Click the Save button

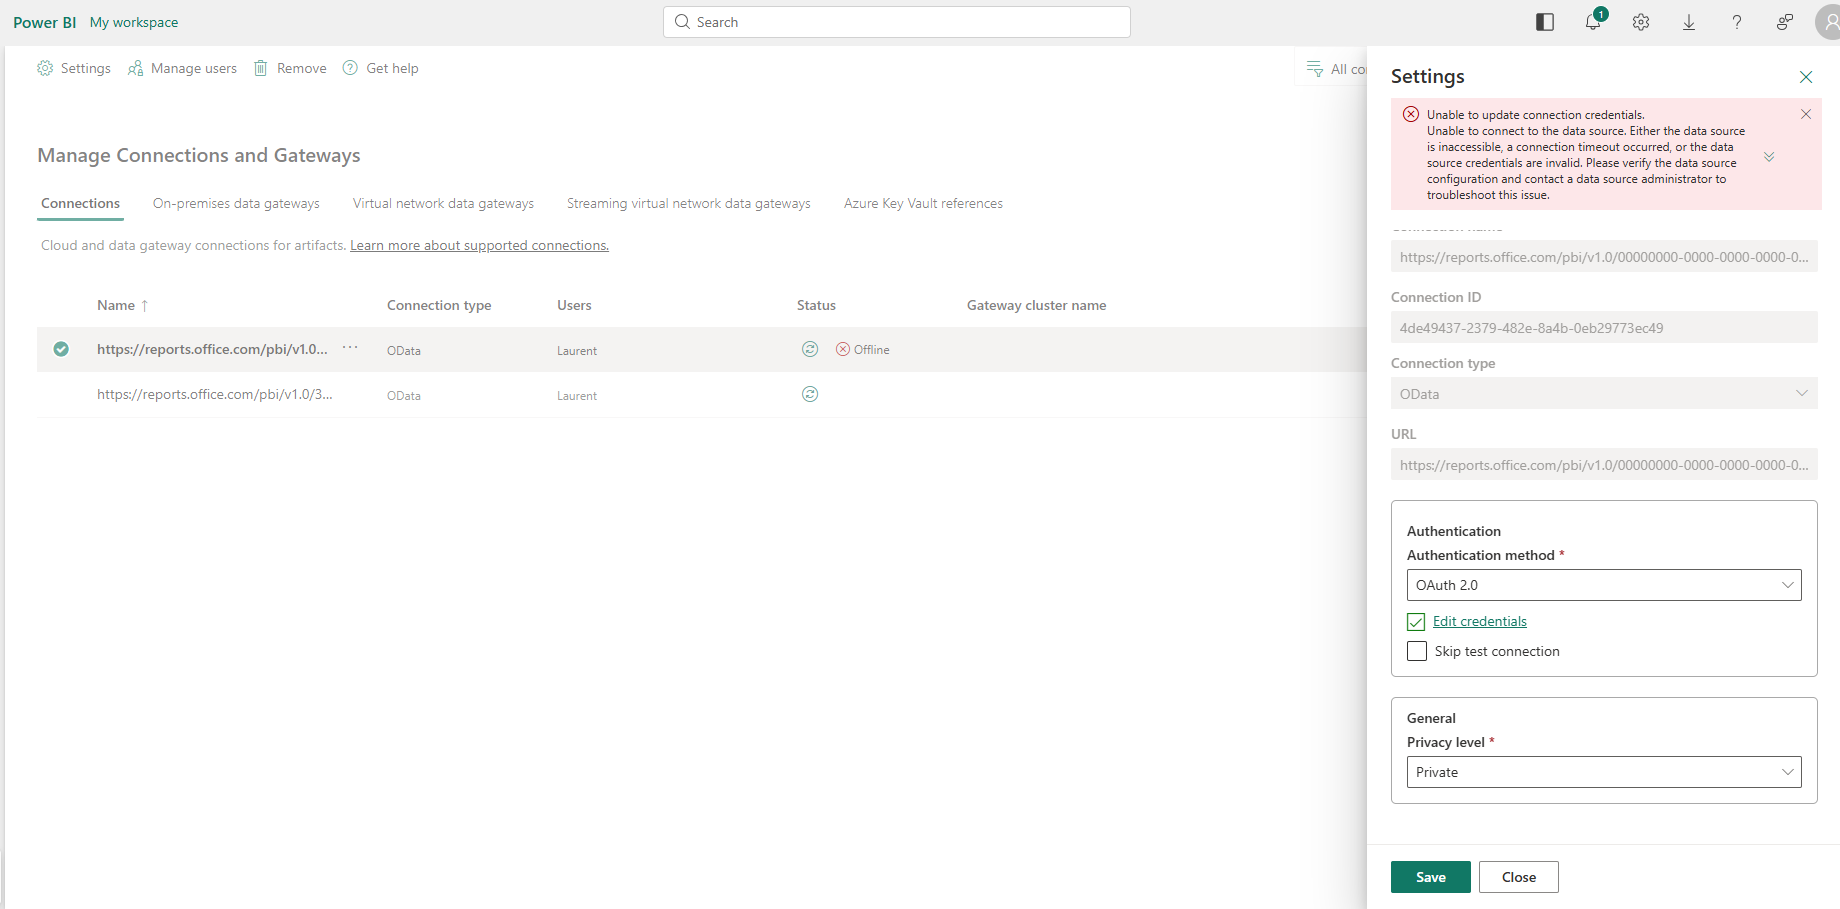click(x=1430, y=877)
